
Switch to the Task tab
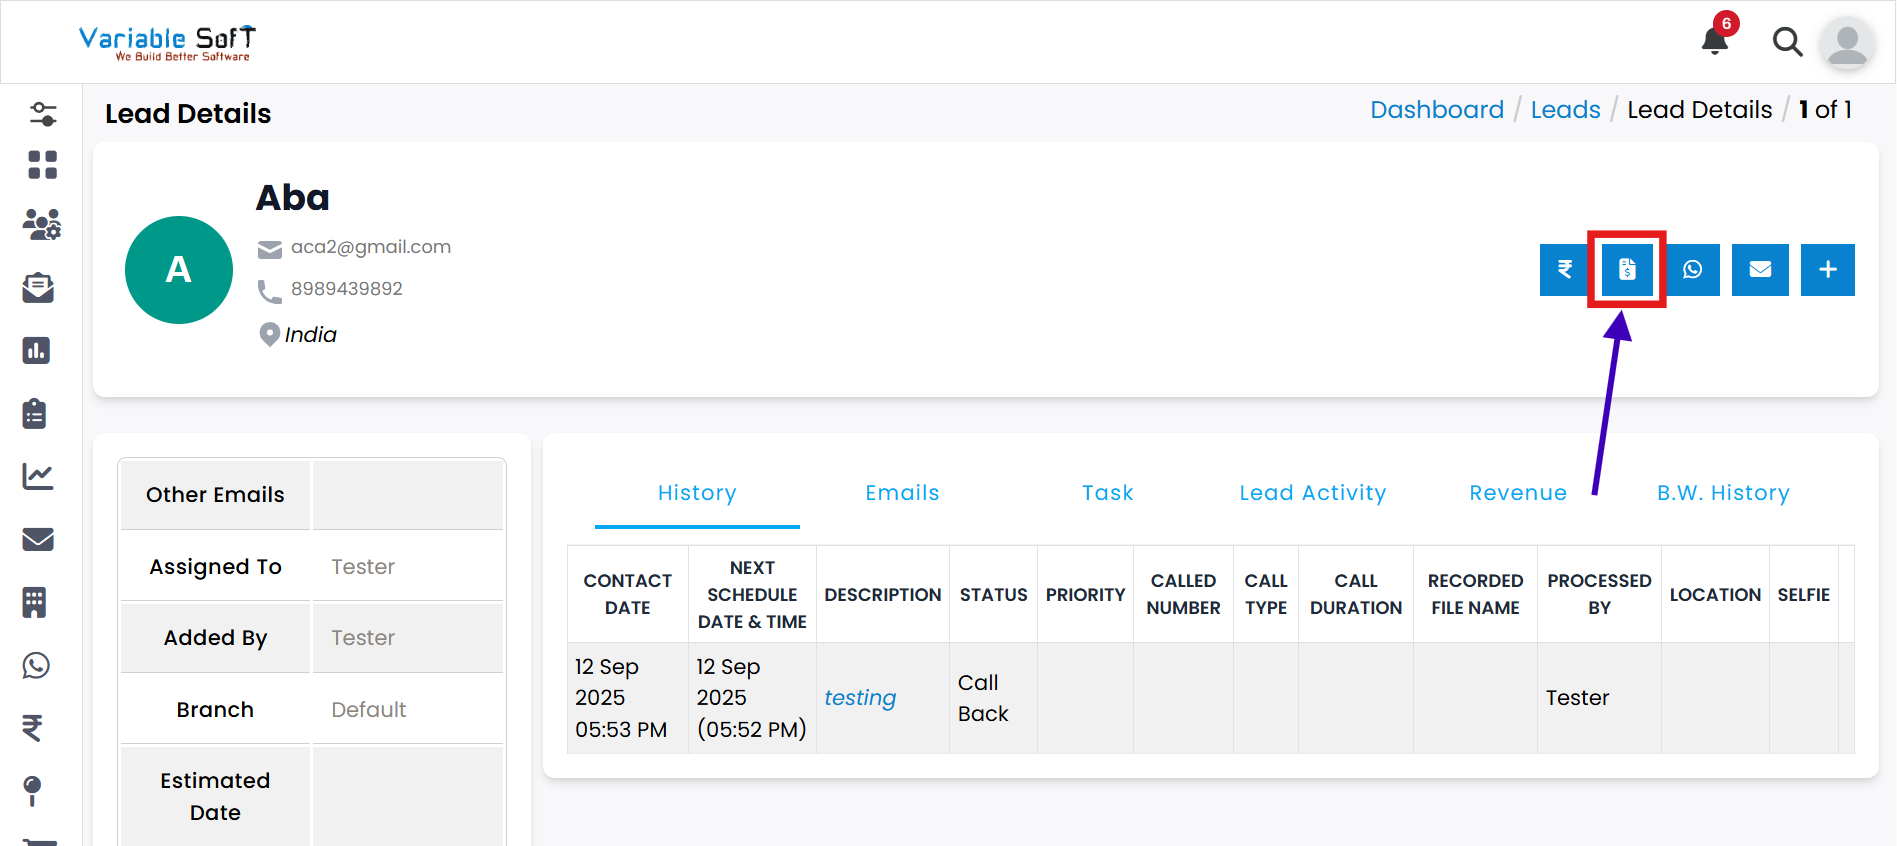[1107, 493]
